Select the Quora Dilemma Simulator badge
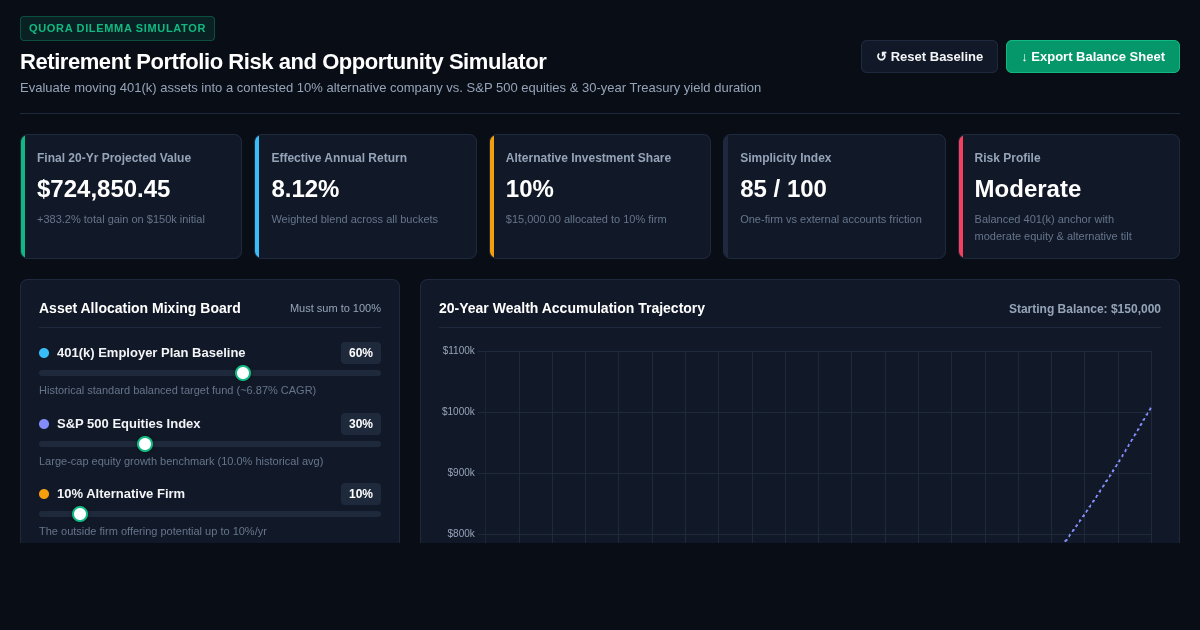This screenshot has height=630, width=1200. point(117,28)
